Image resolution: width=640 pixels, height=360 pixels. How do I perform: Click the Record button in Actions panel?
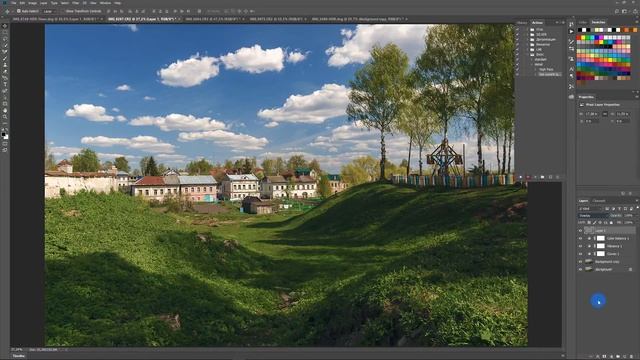[x=528, y=177]
